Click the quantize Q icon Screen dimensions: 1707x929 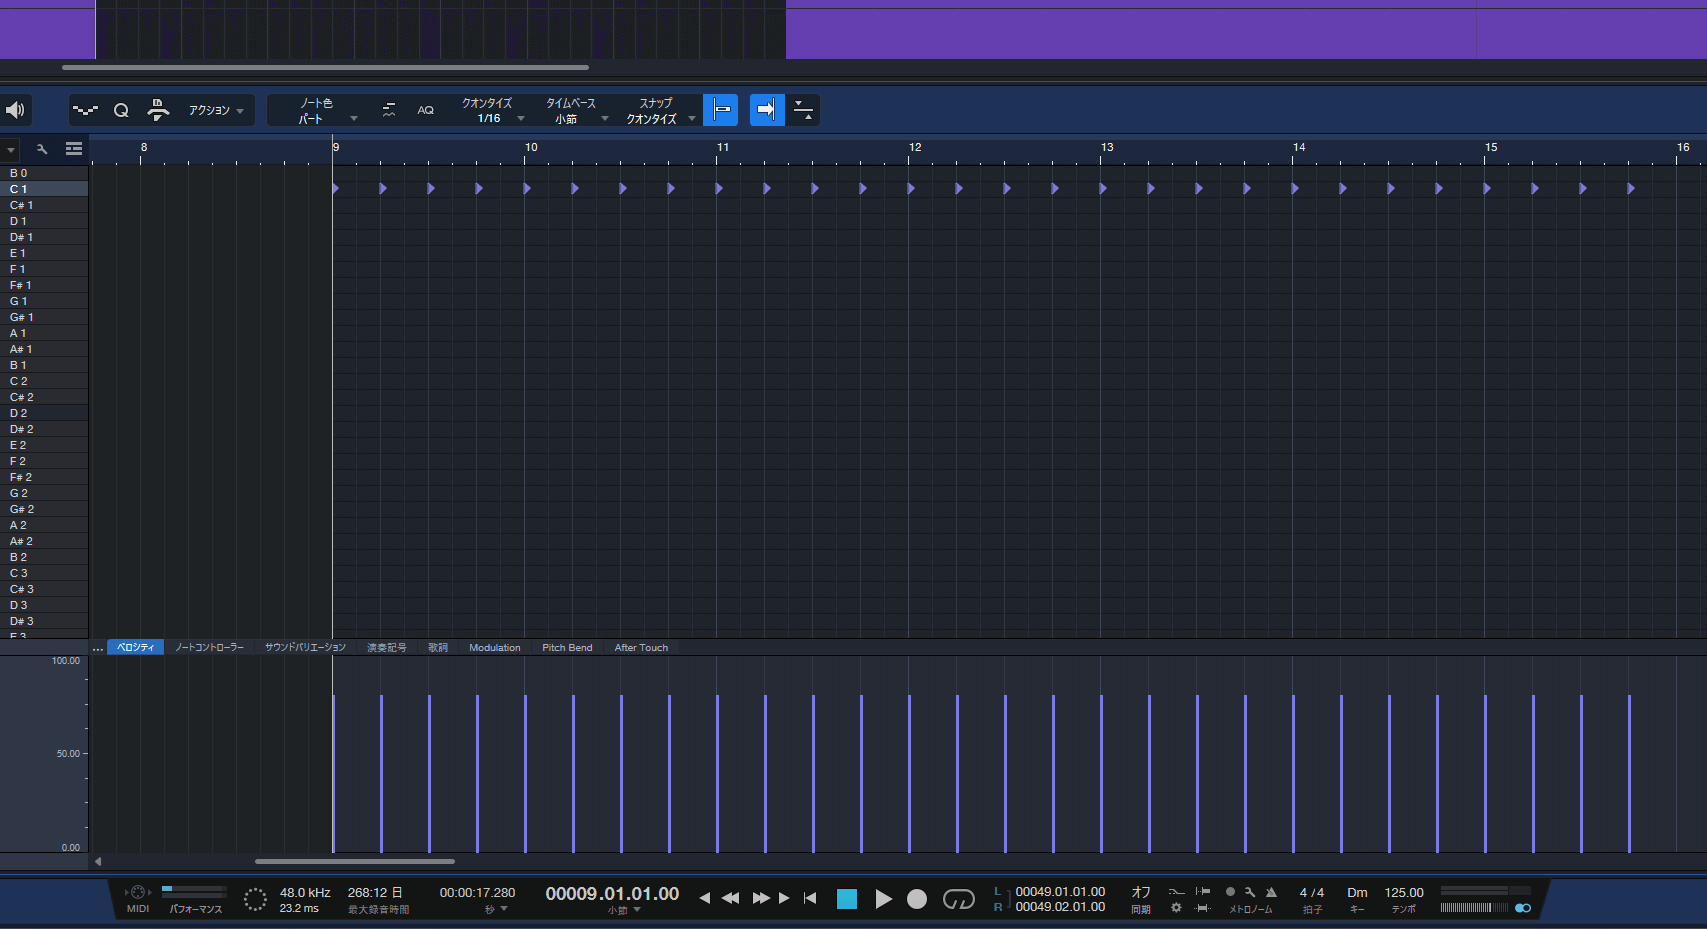[x=121, y=110]
